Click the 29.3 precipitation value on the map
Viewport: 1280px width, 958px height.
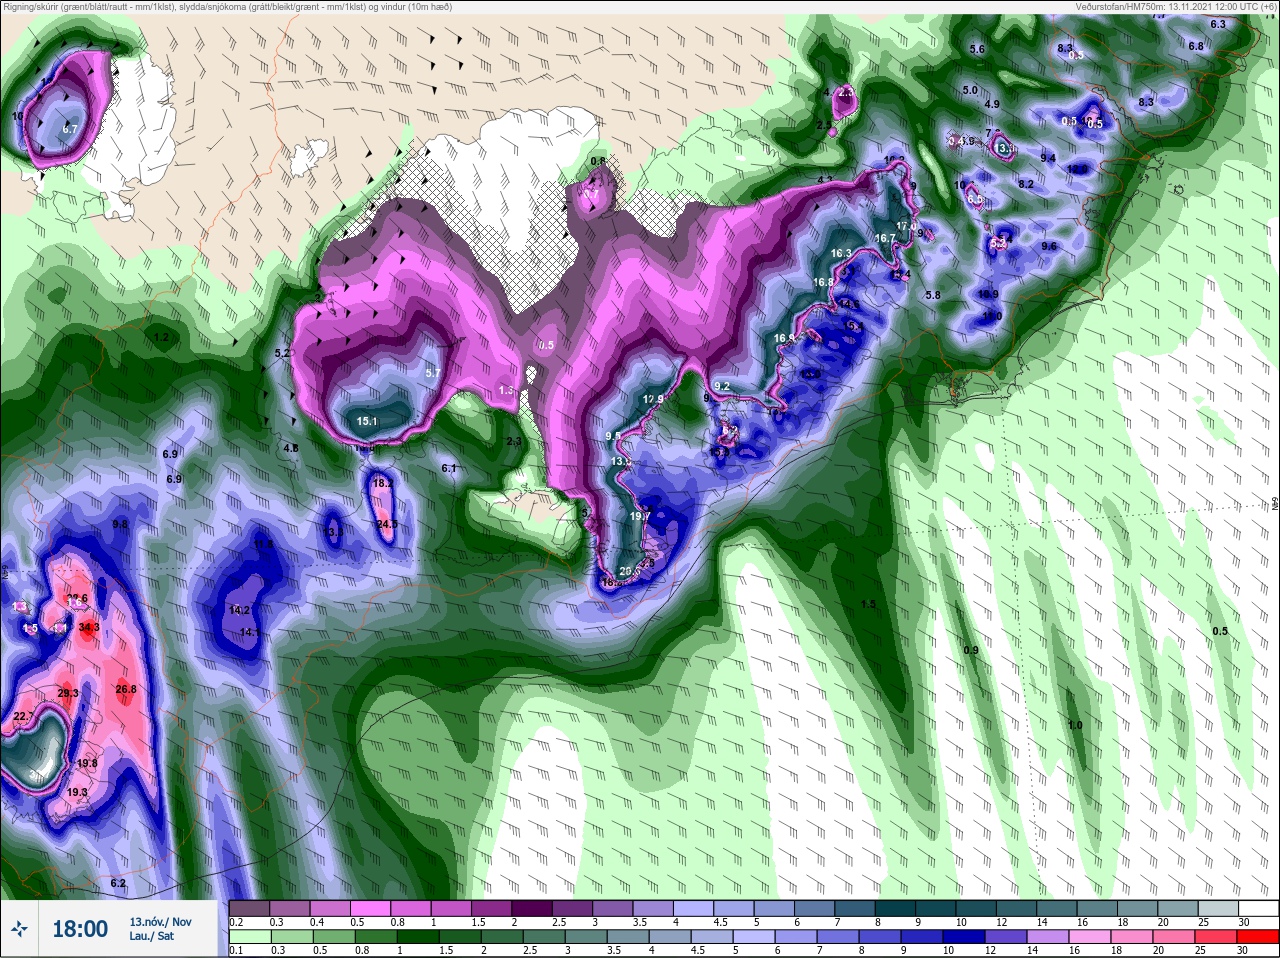(x=68, y=693)
